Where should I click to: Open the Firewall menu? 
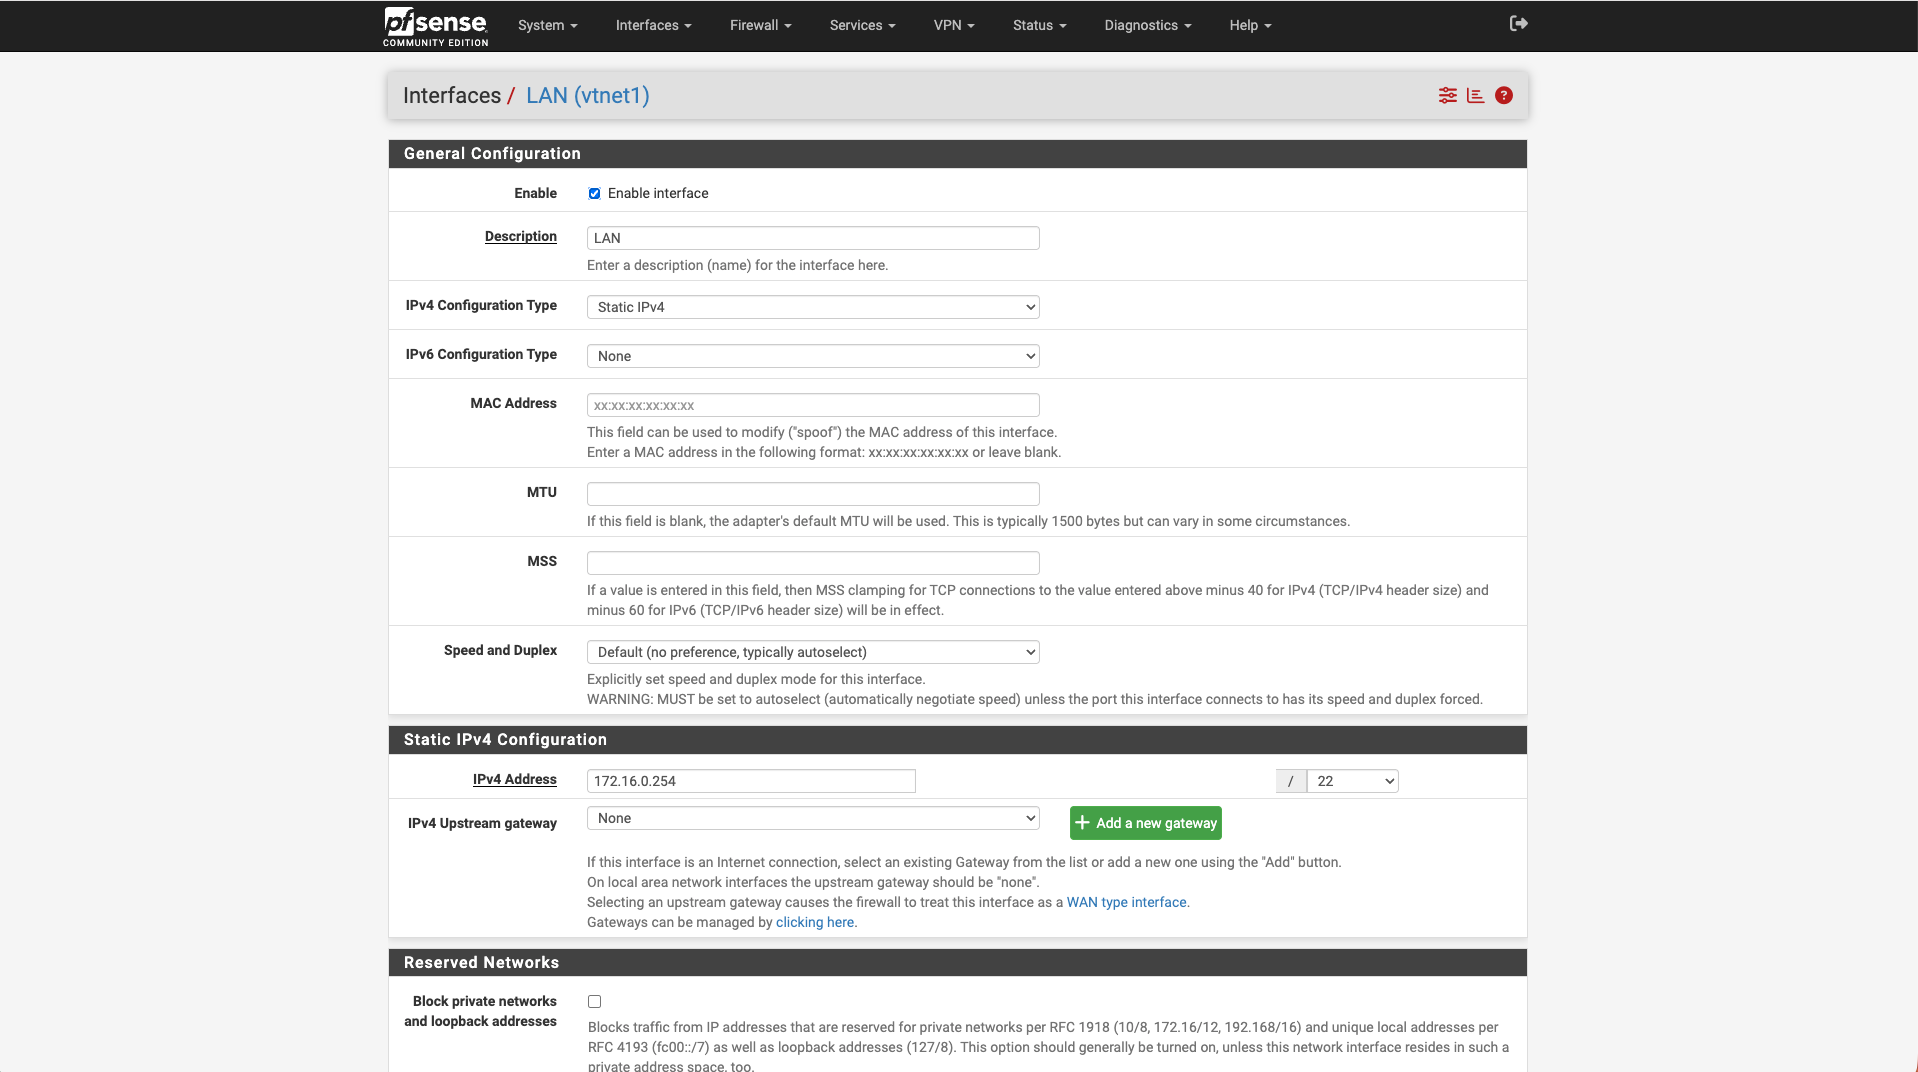click(760, 26)
